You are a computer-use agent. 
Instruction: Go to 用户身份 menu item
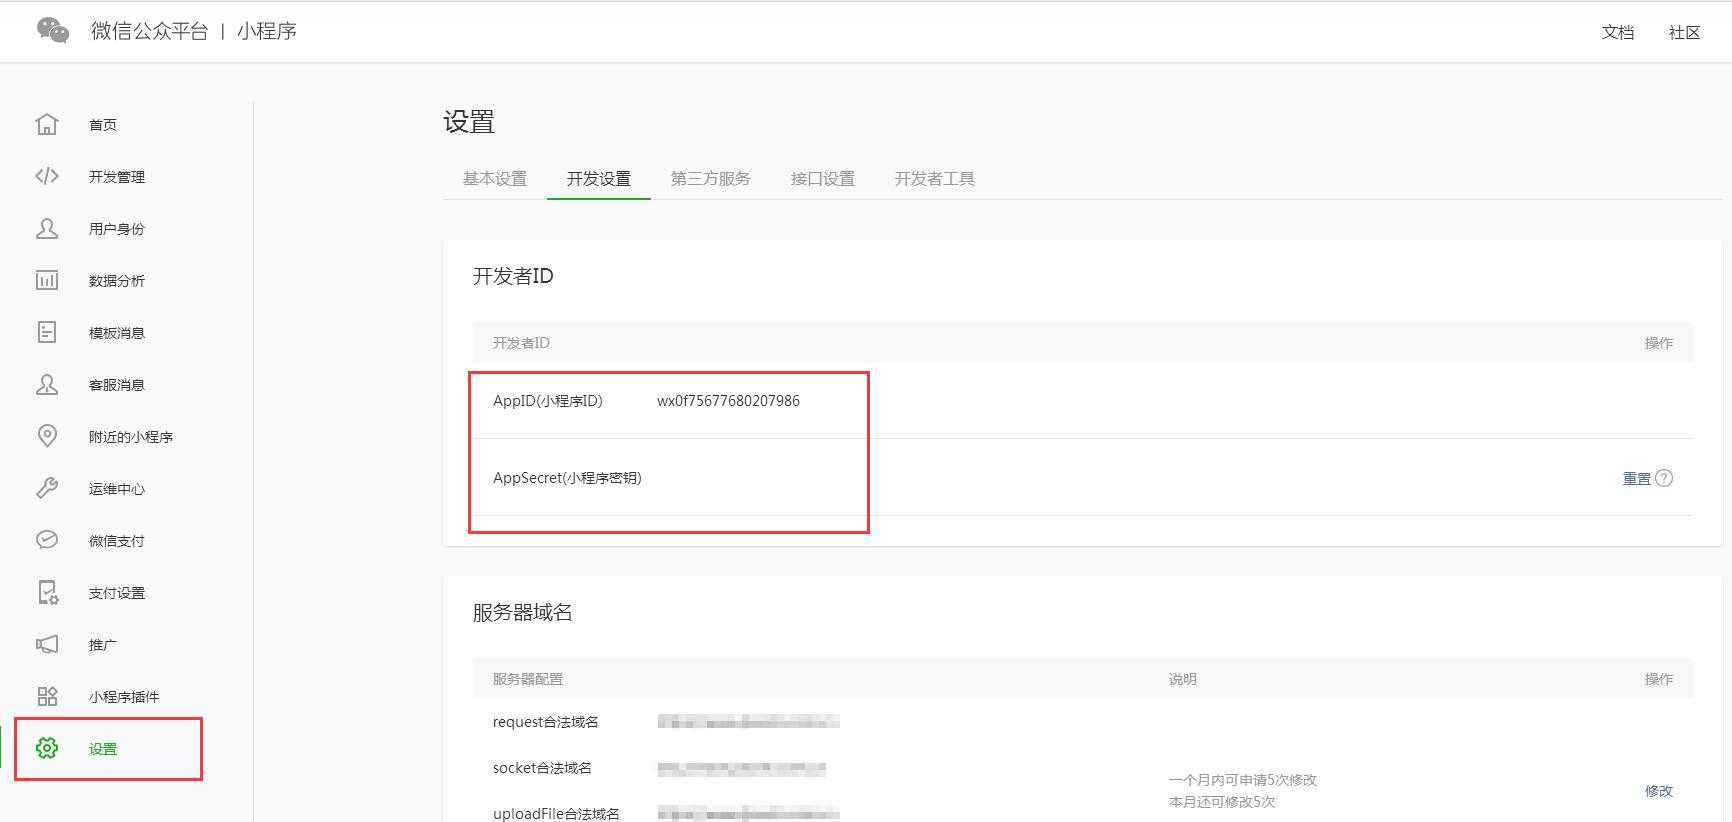tap(117, 229)
